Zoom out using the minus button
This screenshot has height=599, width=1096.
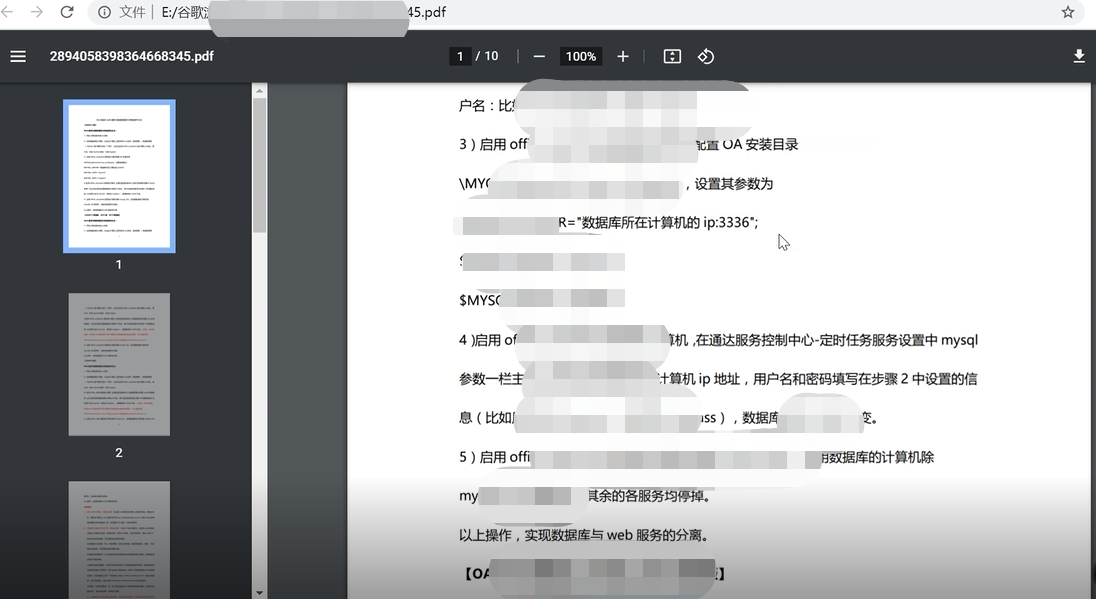pos(539,57)
